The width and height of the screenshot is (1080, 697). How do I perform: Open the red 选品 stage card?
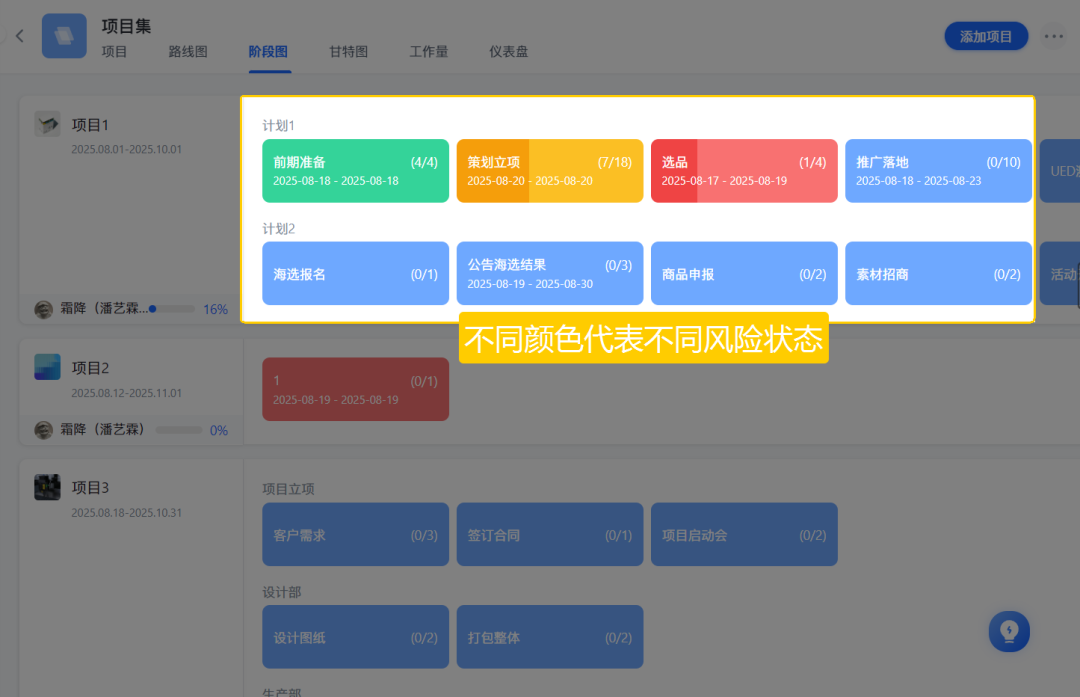tap(743, 171)
